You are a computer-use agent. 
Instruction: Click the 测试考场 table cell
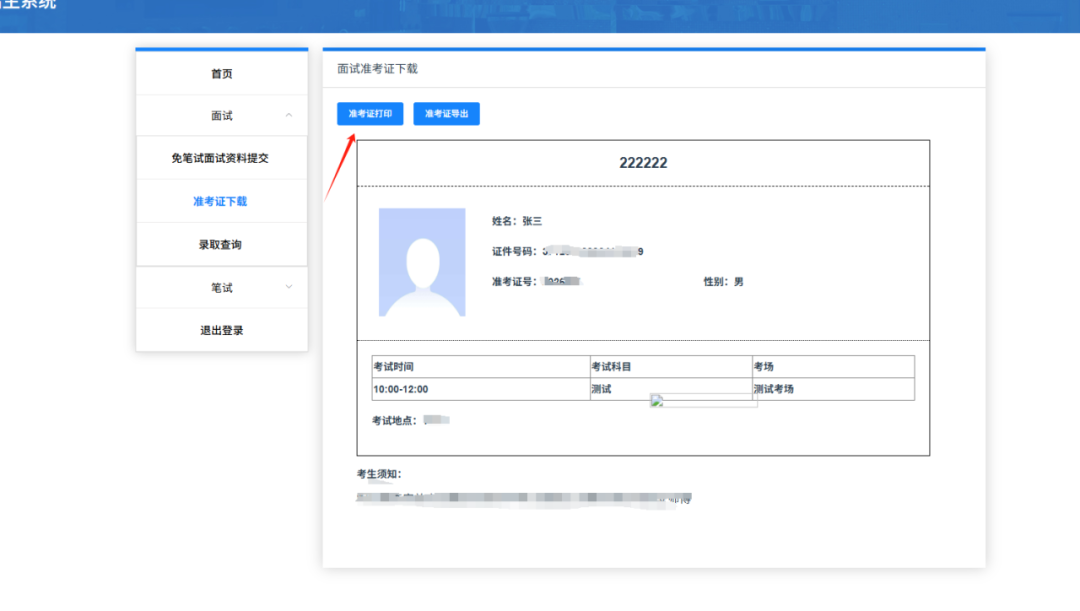point(773,389)
